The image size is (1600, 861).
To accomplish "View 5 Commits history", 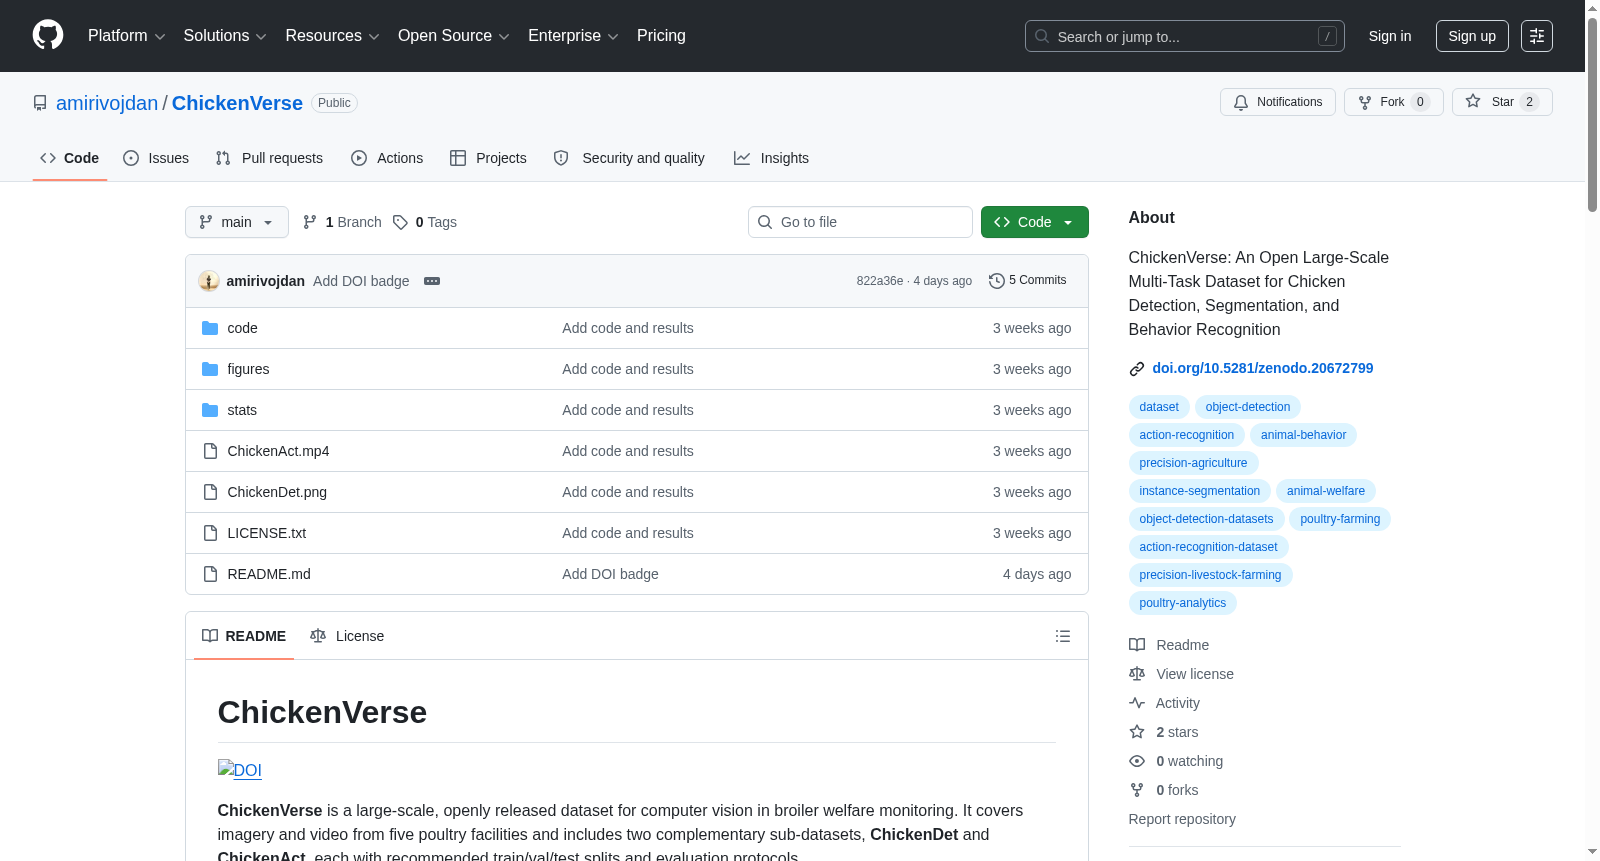I will click(1028, 280).
